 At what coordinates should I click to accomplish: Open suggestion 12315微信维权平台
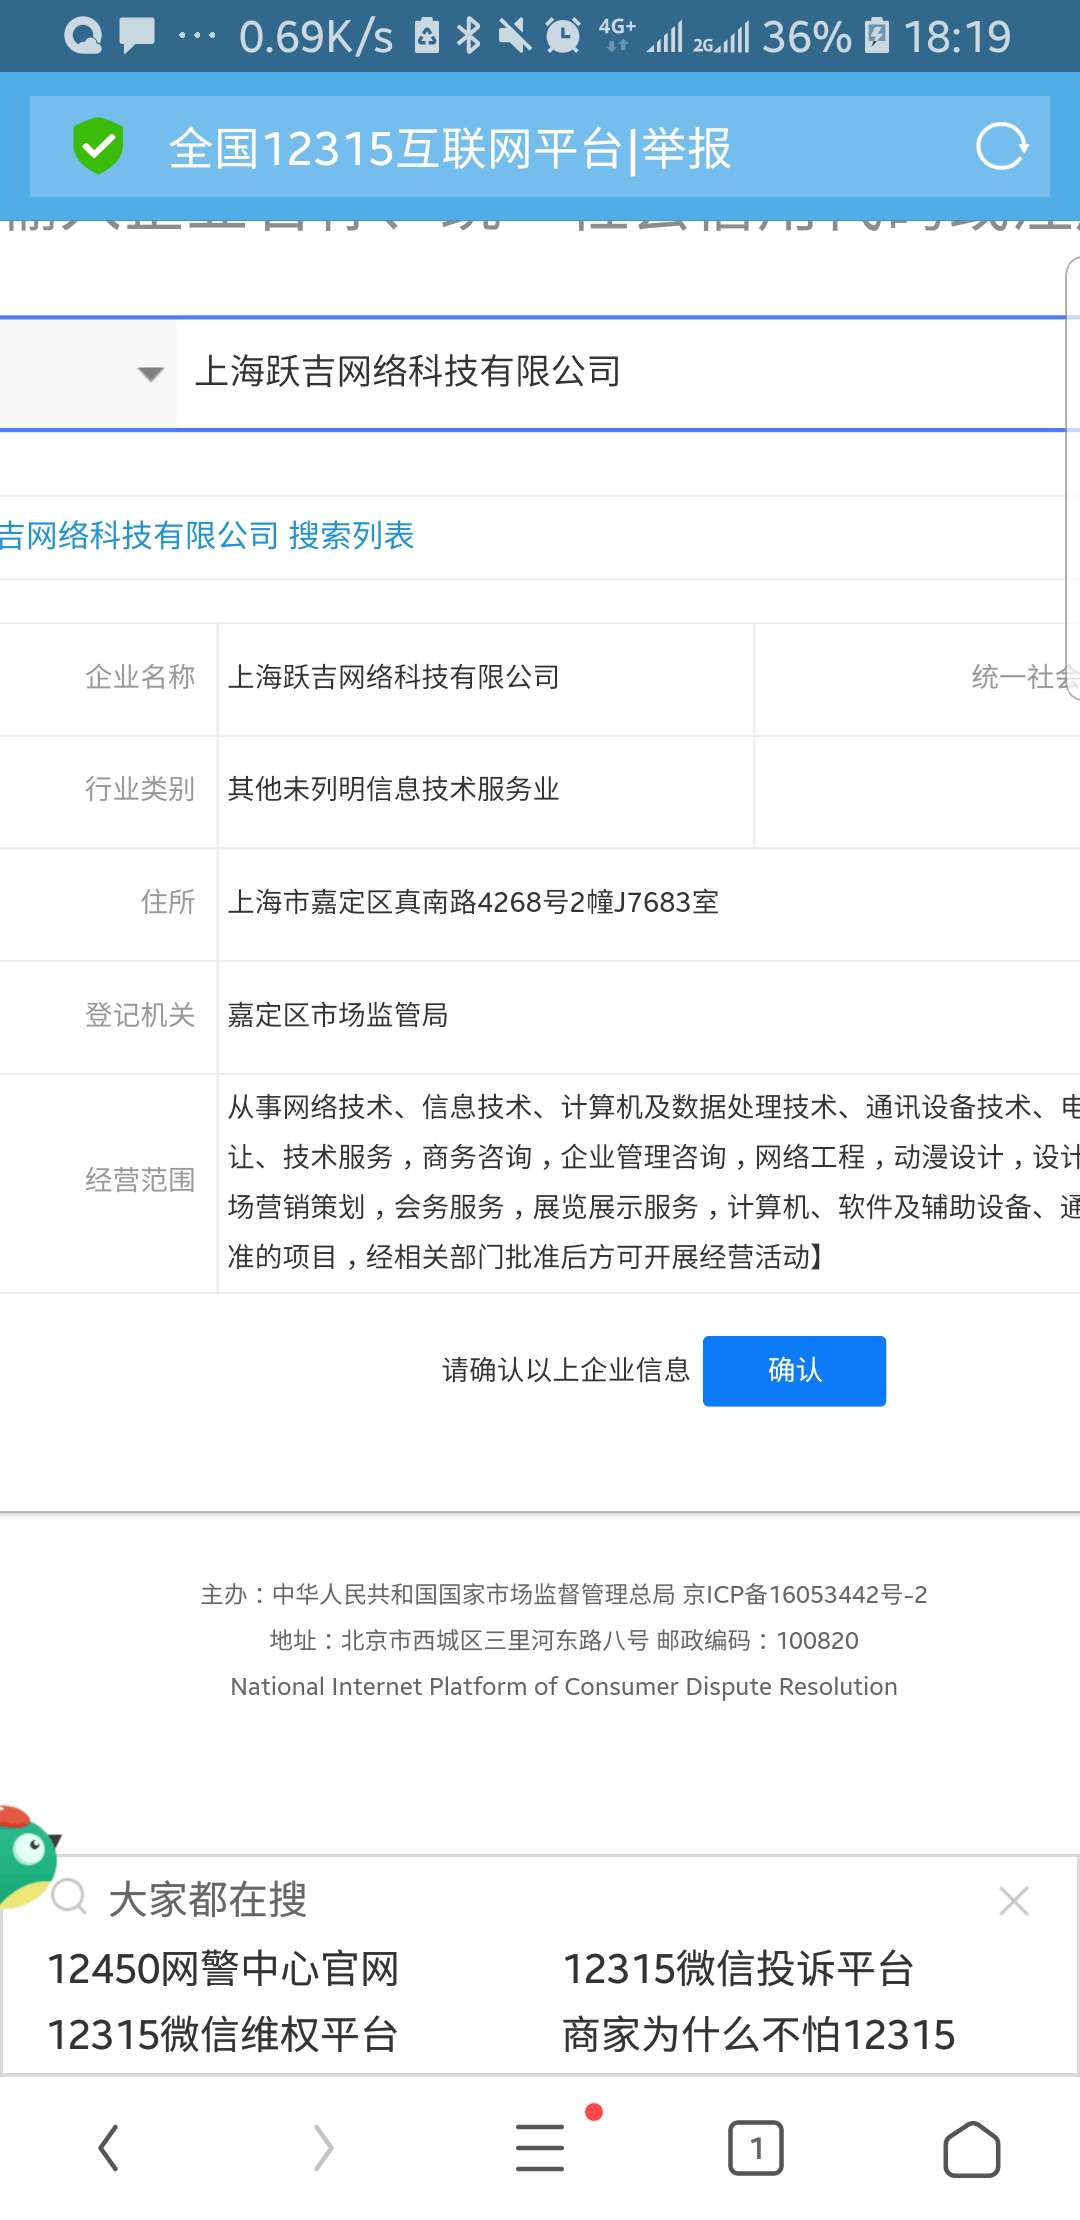click(x=224, y=2036)
